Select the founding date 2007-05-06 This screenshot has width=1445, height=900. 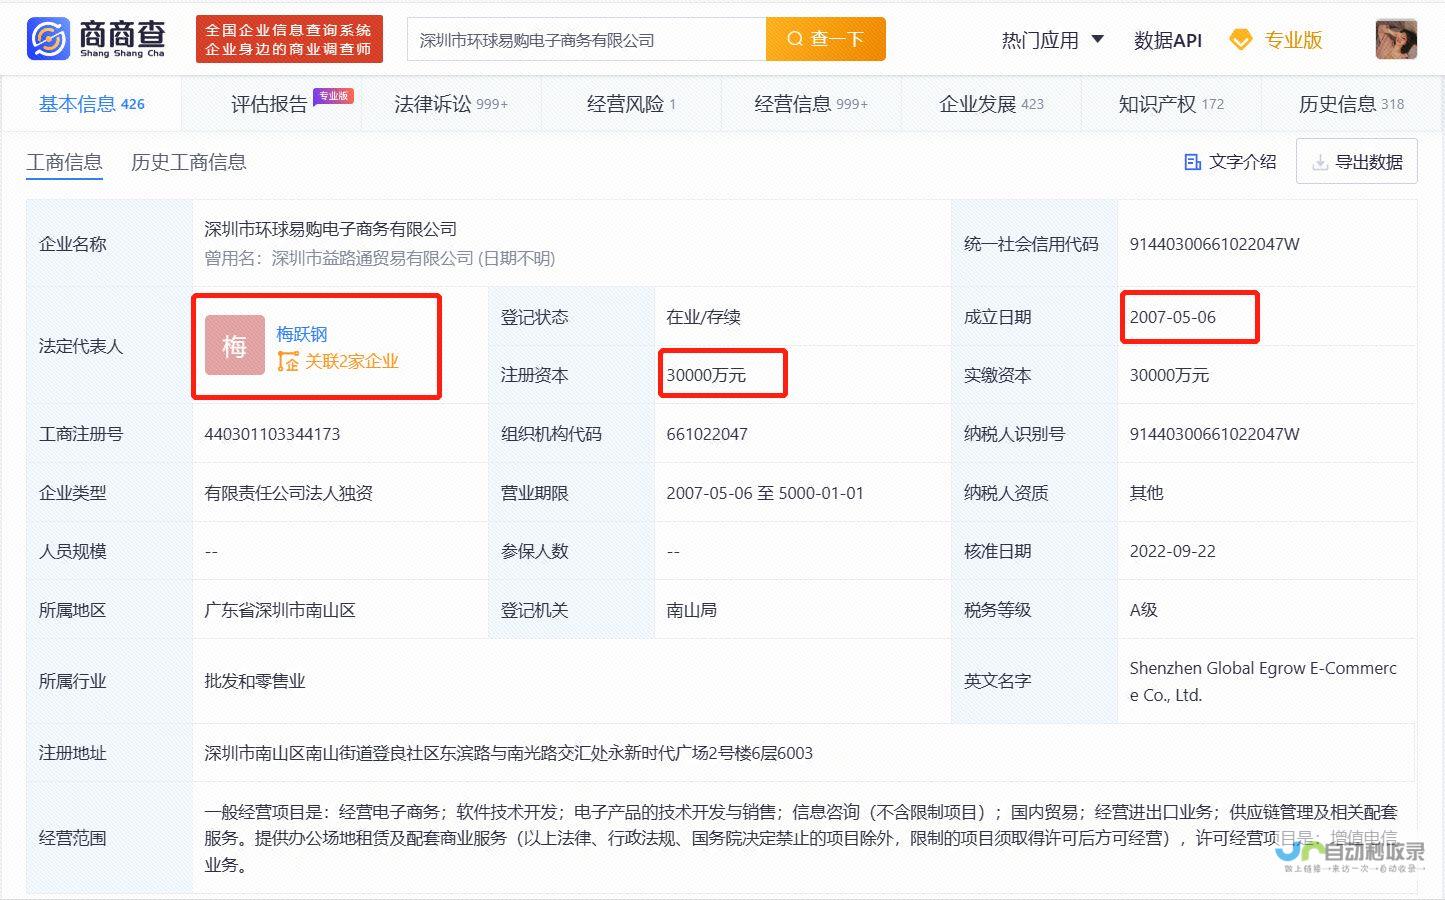1172,317
